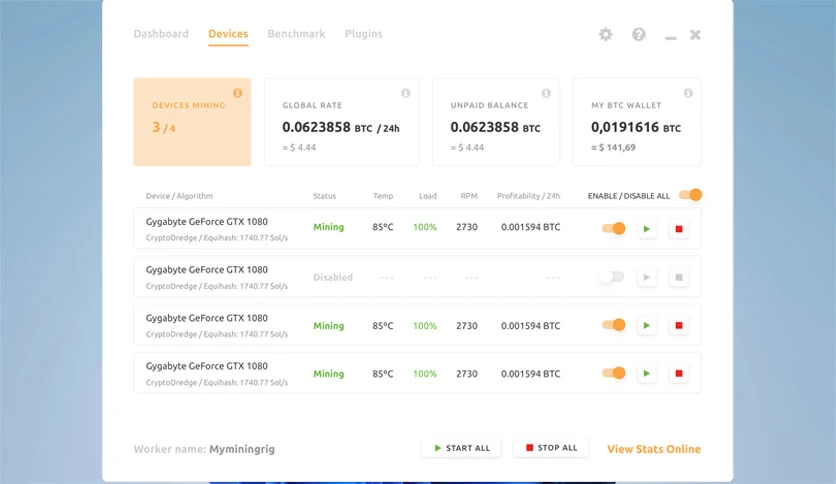Viewport: 836px width, 484px height.
Task: Click My BTC Wallet 0,0191616 BTC value
Action: (636, 127)
